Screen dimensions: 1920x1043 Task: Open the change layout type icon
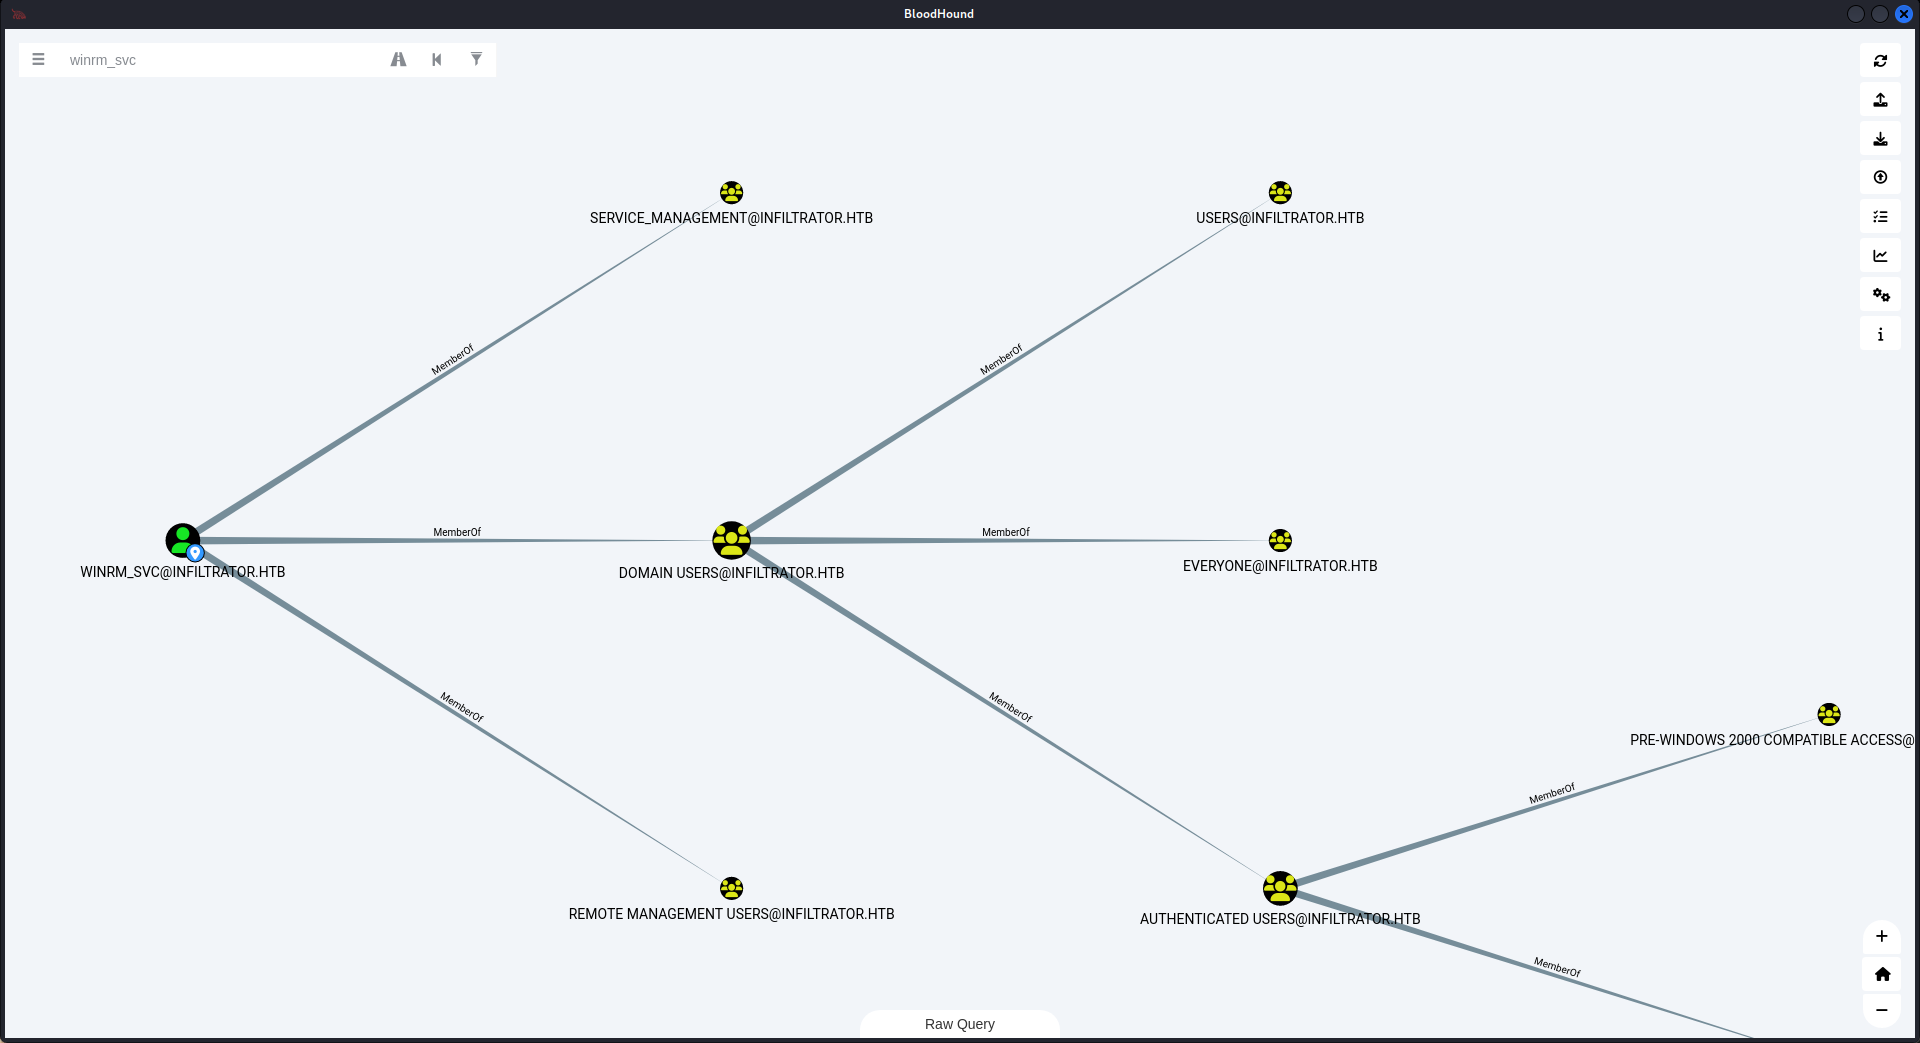coord(1880,217)
